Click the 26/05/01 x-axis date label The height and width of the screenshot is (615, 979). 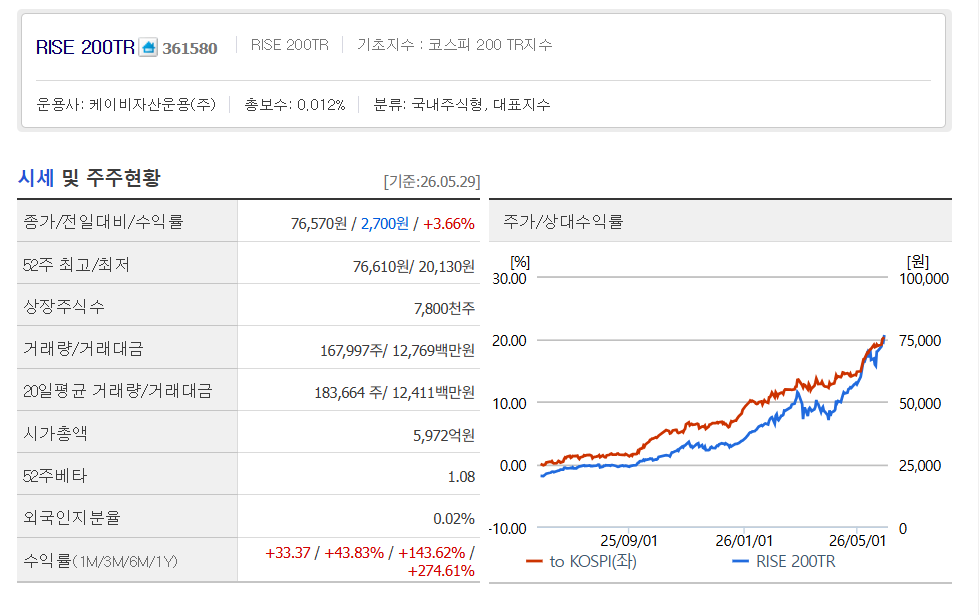pyautogui.click(x=857, y=541)
